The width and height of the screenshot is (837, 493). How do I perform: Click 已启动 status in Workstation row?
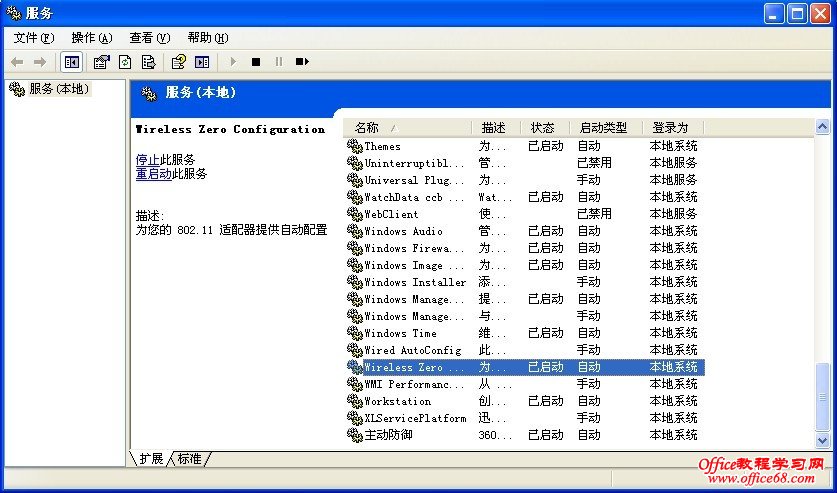click(x=546, y=401)
